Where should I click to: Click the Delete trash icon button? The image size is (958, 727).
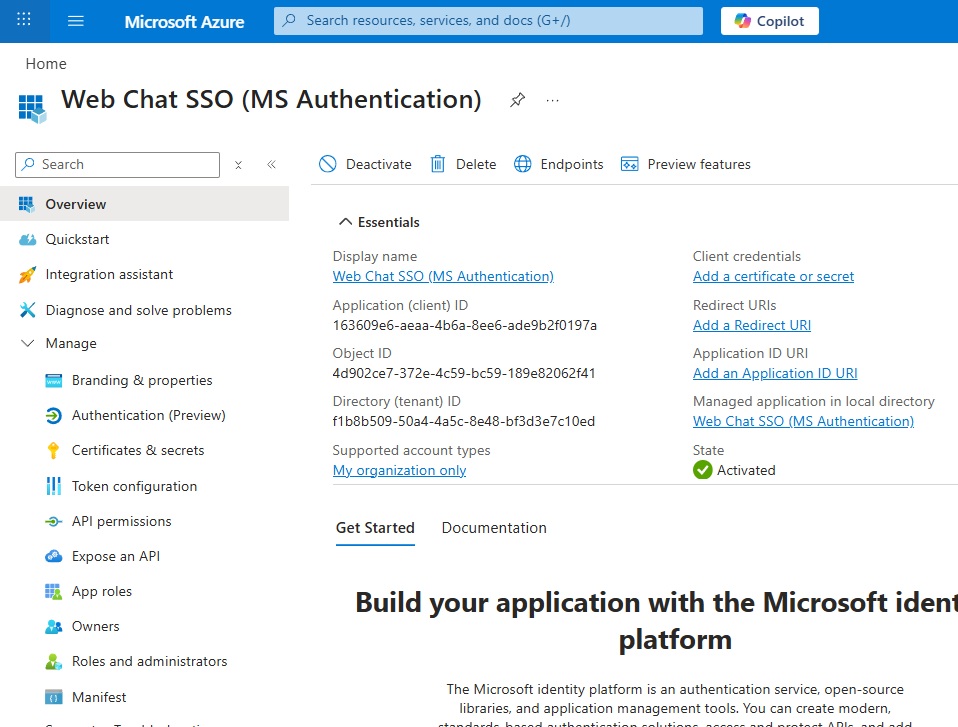click(x=438, y=164)
